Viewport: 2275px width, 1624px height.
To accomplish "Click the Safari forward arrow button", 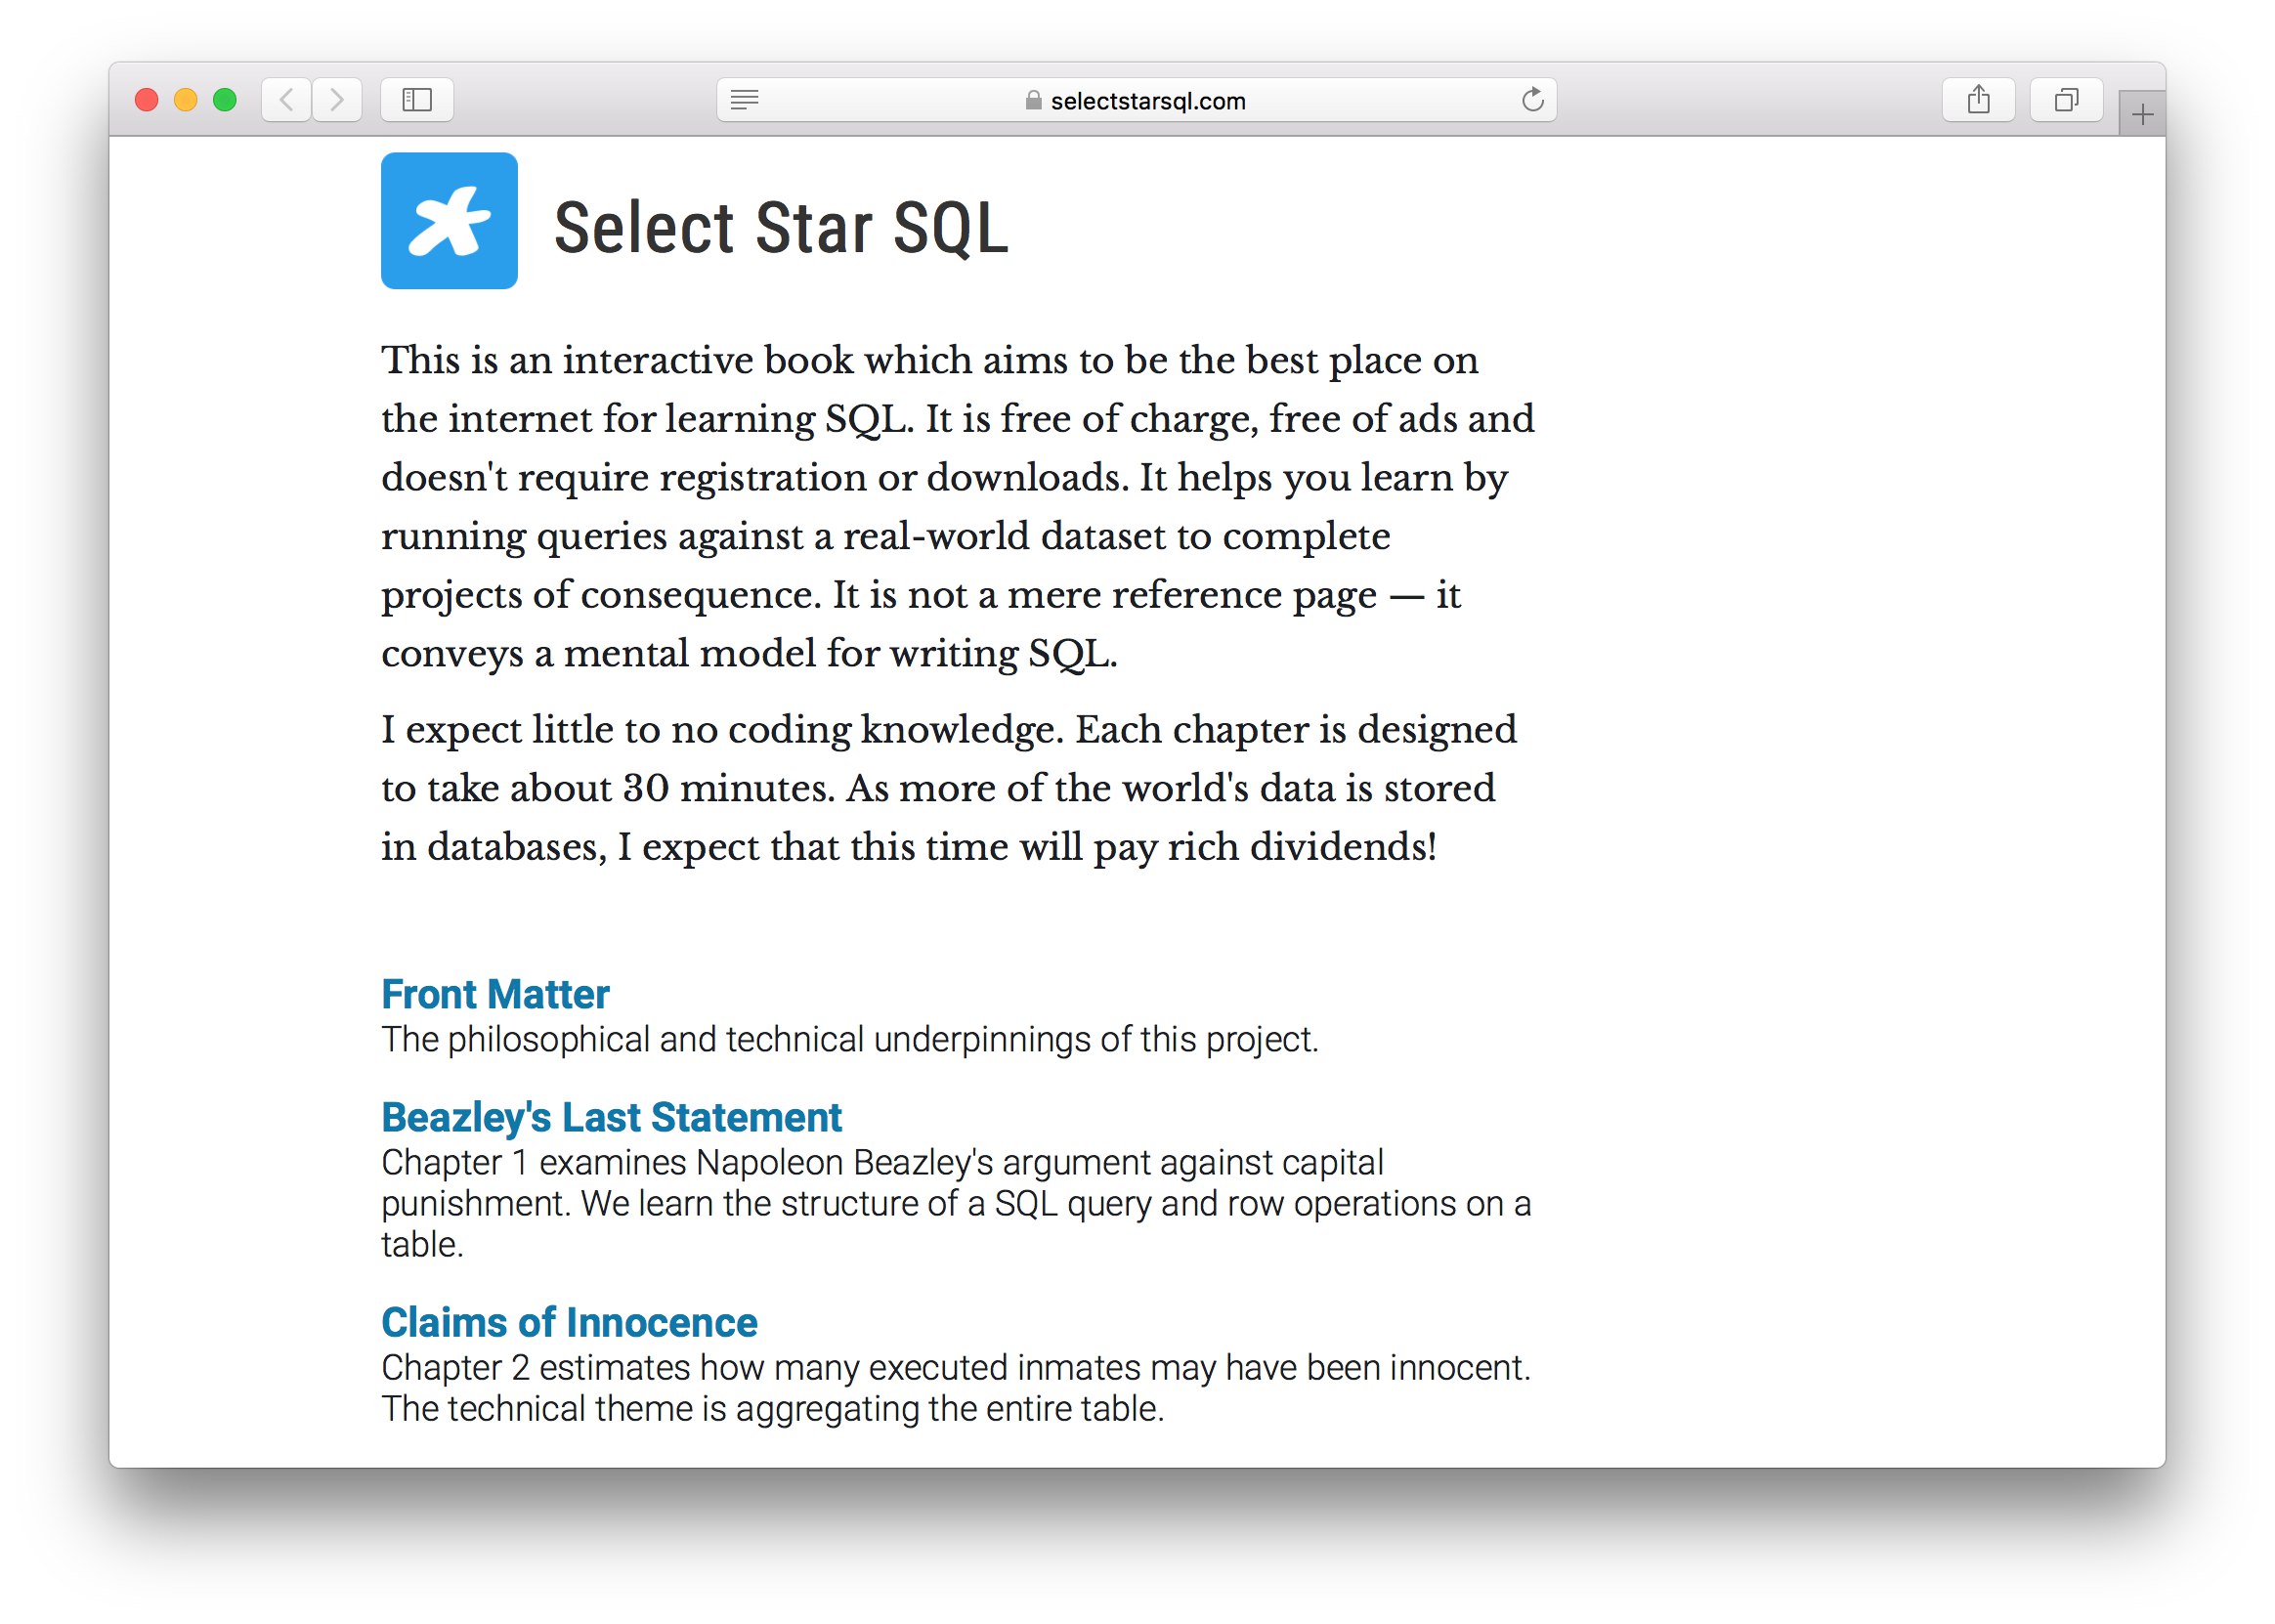I will (337, 100).
